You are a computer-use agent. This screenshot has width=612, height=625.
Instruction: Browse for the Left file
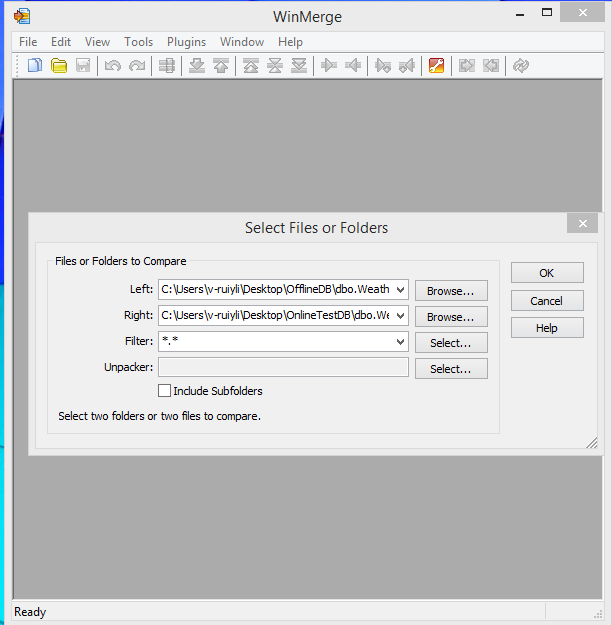point(451,291)
